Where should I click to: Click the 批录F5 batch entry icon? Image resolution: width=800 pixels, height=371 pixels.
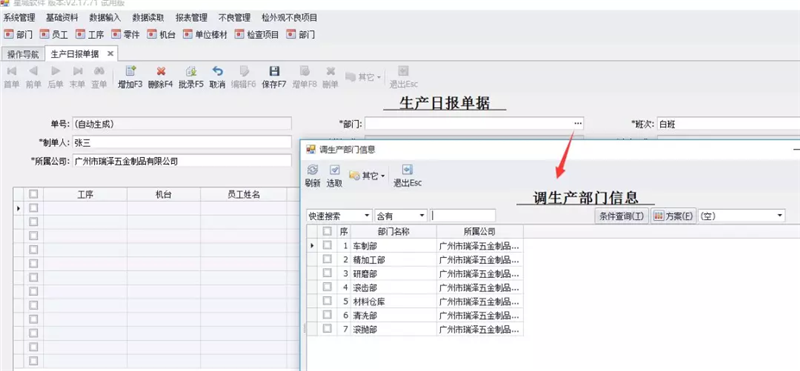191,71
